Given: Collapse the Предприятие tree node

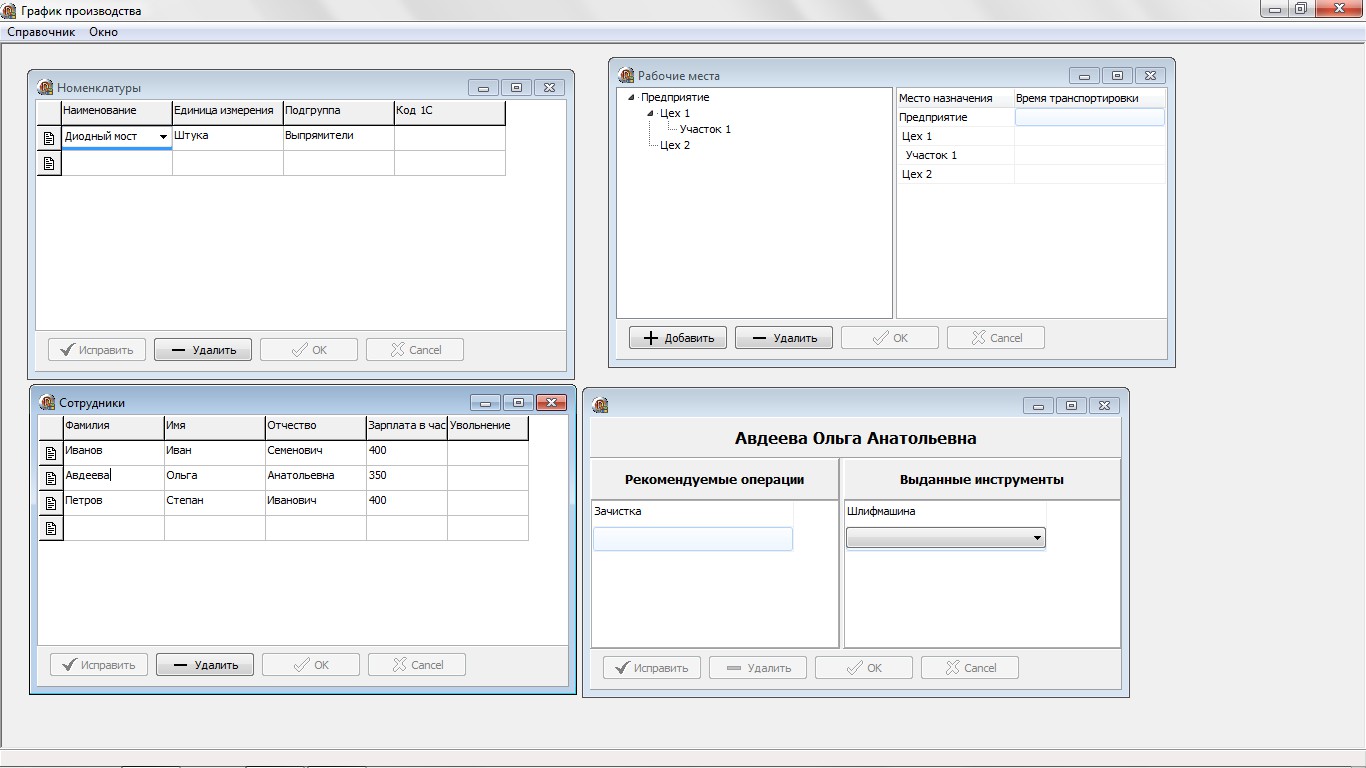Looking at the screenshot, I should [x=632, y=97].
